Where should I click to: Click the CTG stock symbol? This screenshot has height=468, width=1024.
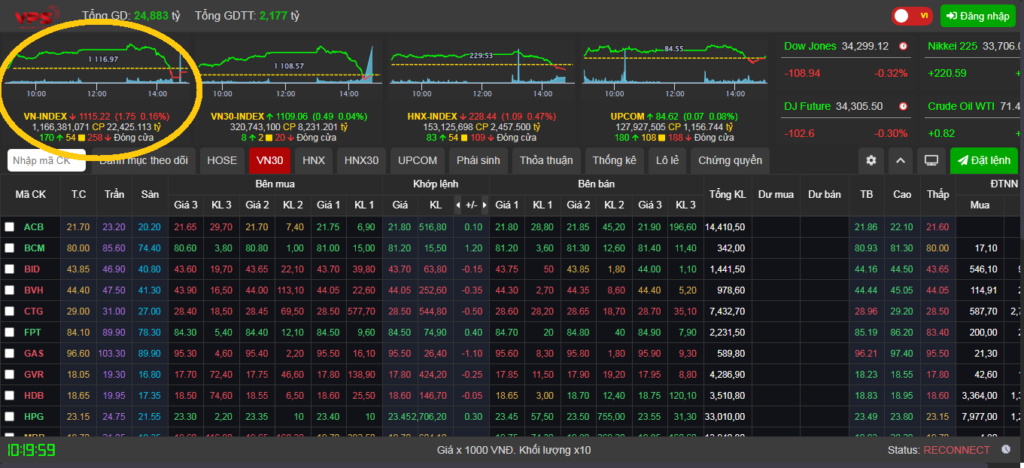click(33, 311)
